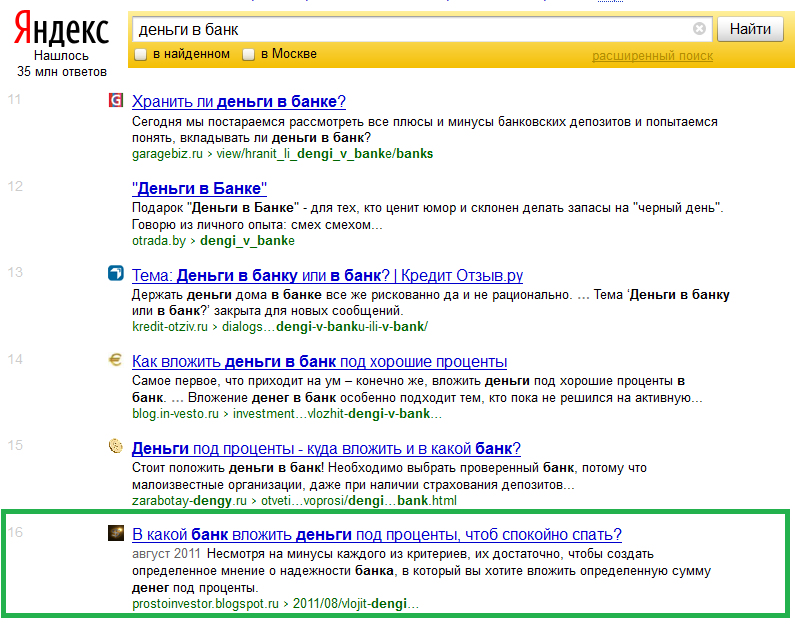Open "Тема: Деньги в банку или в банк?" result
795x627 pixels.
click(x=327, y=275)
